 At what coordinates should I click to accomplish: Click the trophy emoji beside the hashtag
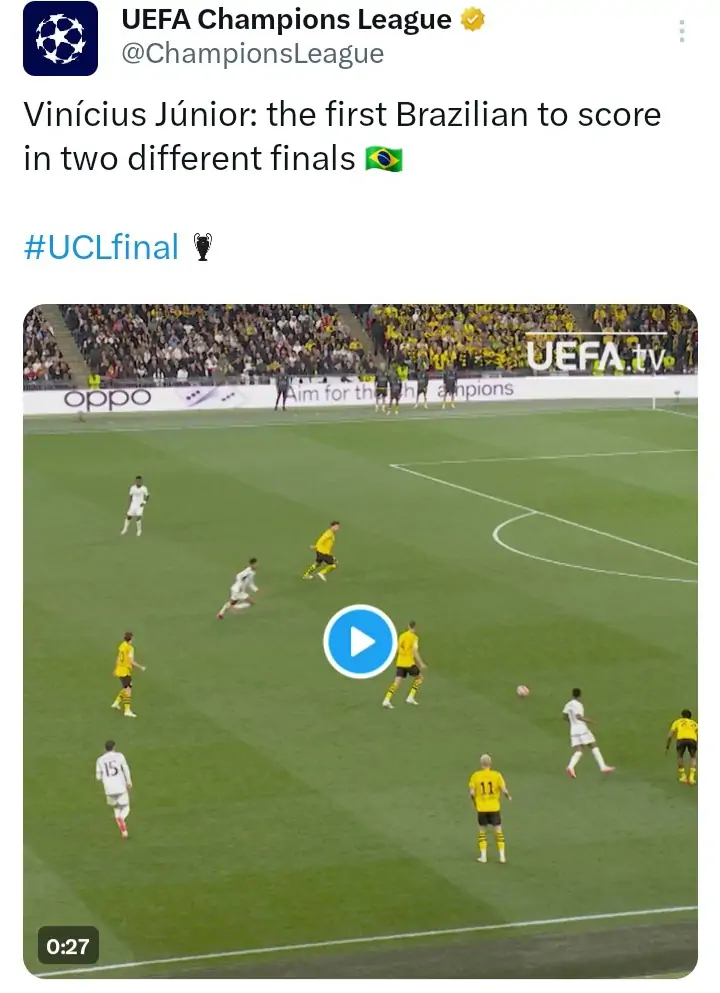click(203, 246)
